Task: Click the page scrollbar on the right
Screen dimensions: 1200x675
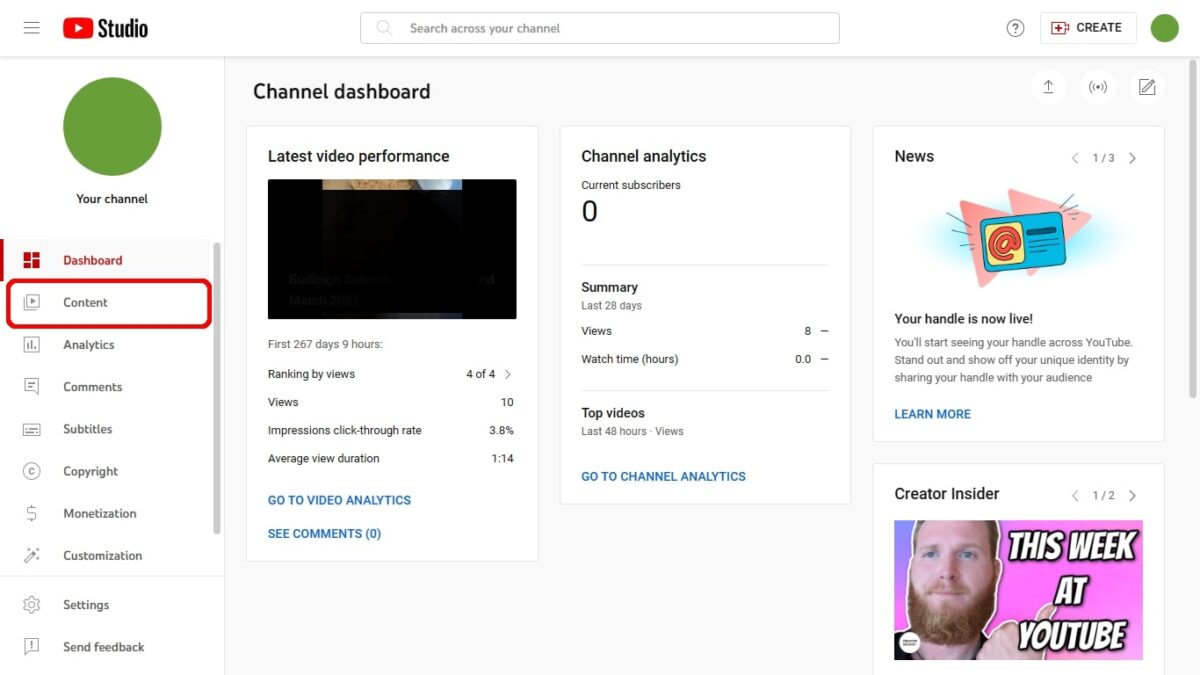Action: [x=1194, y=230]
